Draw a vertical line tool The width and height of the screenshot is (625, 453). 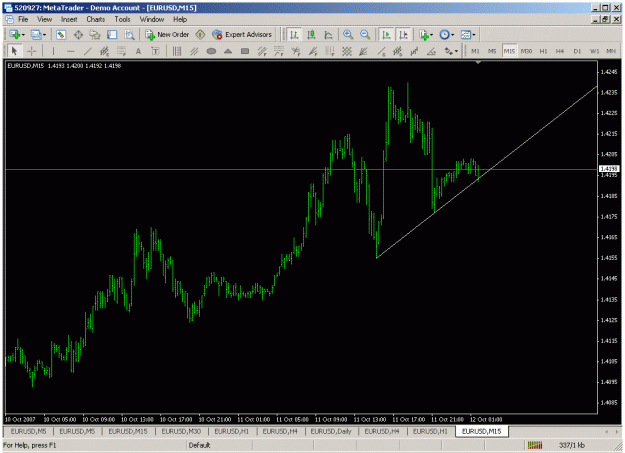click(x=53, y=51)
